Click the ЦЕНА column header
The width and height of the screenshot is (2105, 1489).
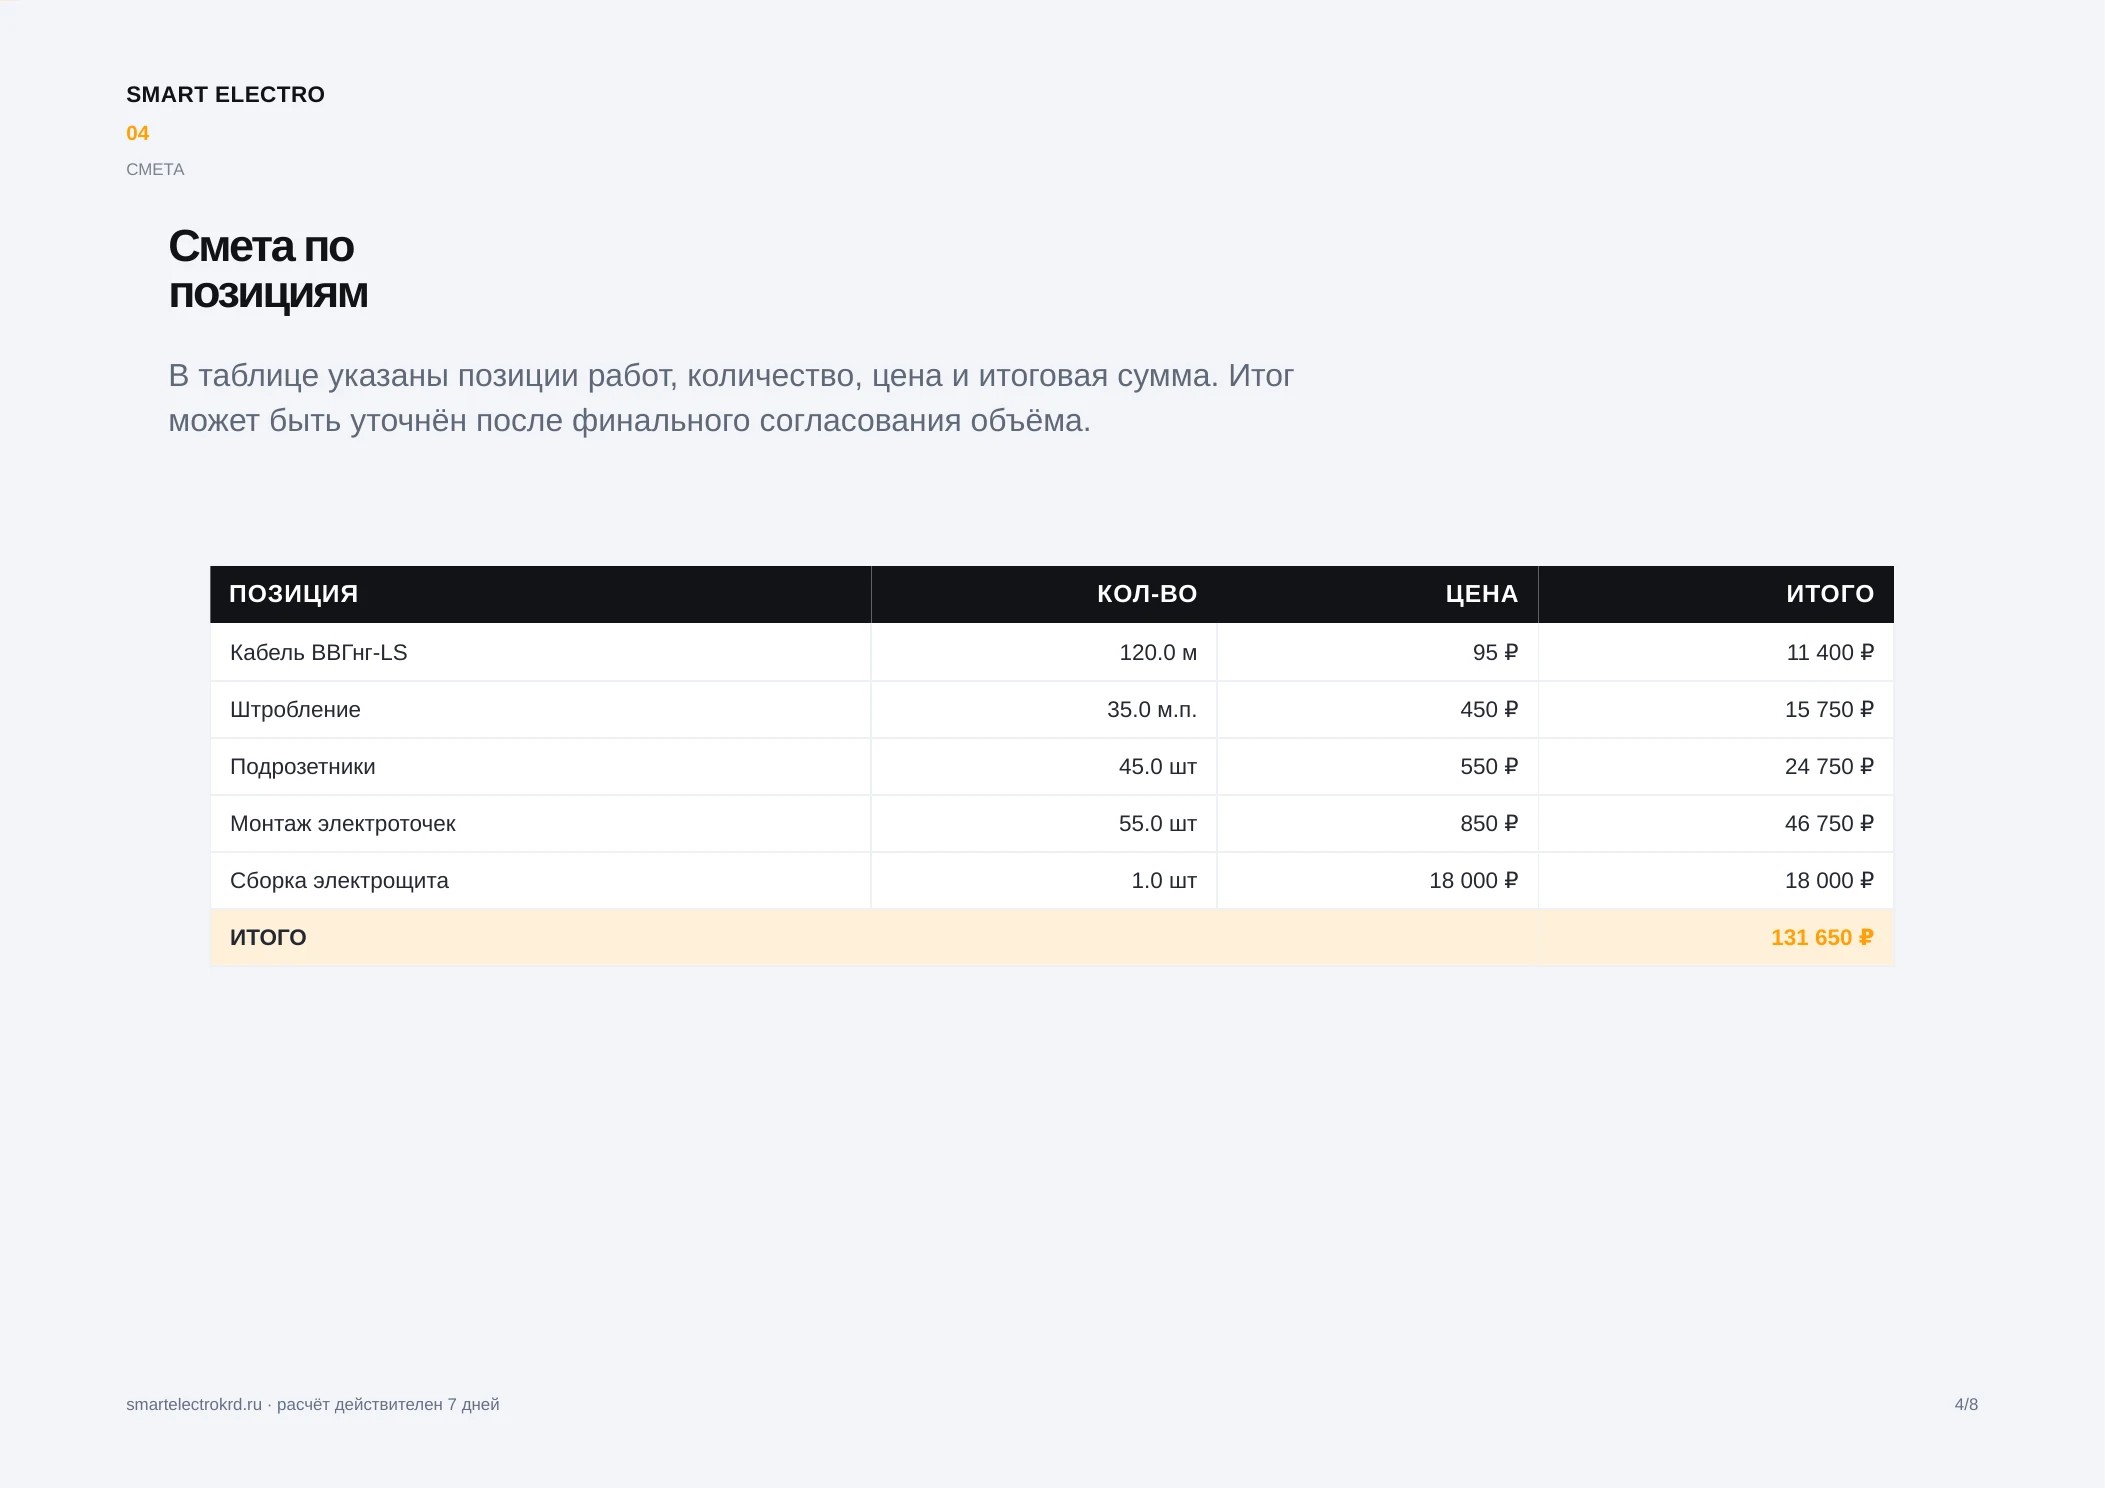(x=1482, y=594)
